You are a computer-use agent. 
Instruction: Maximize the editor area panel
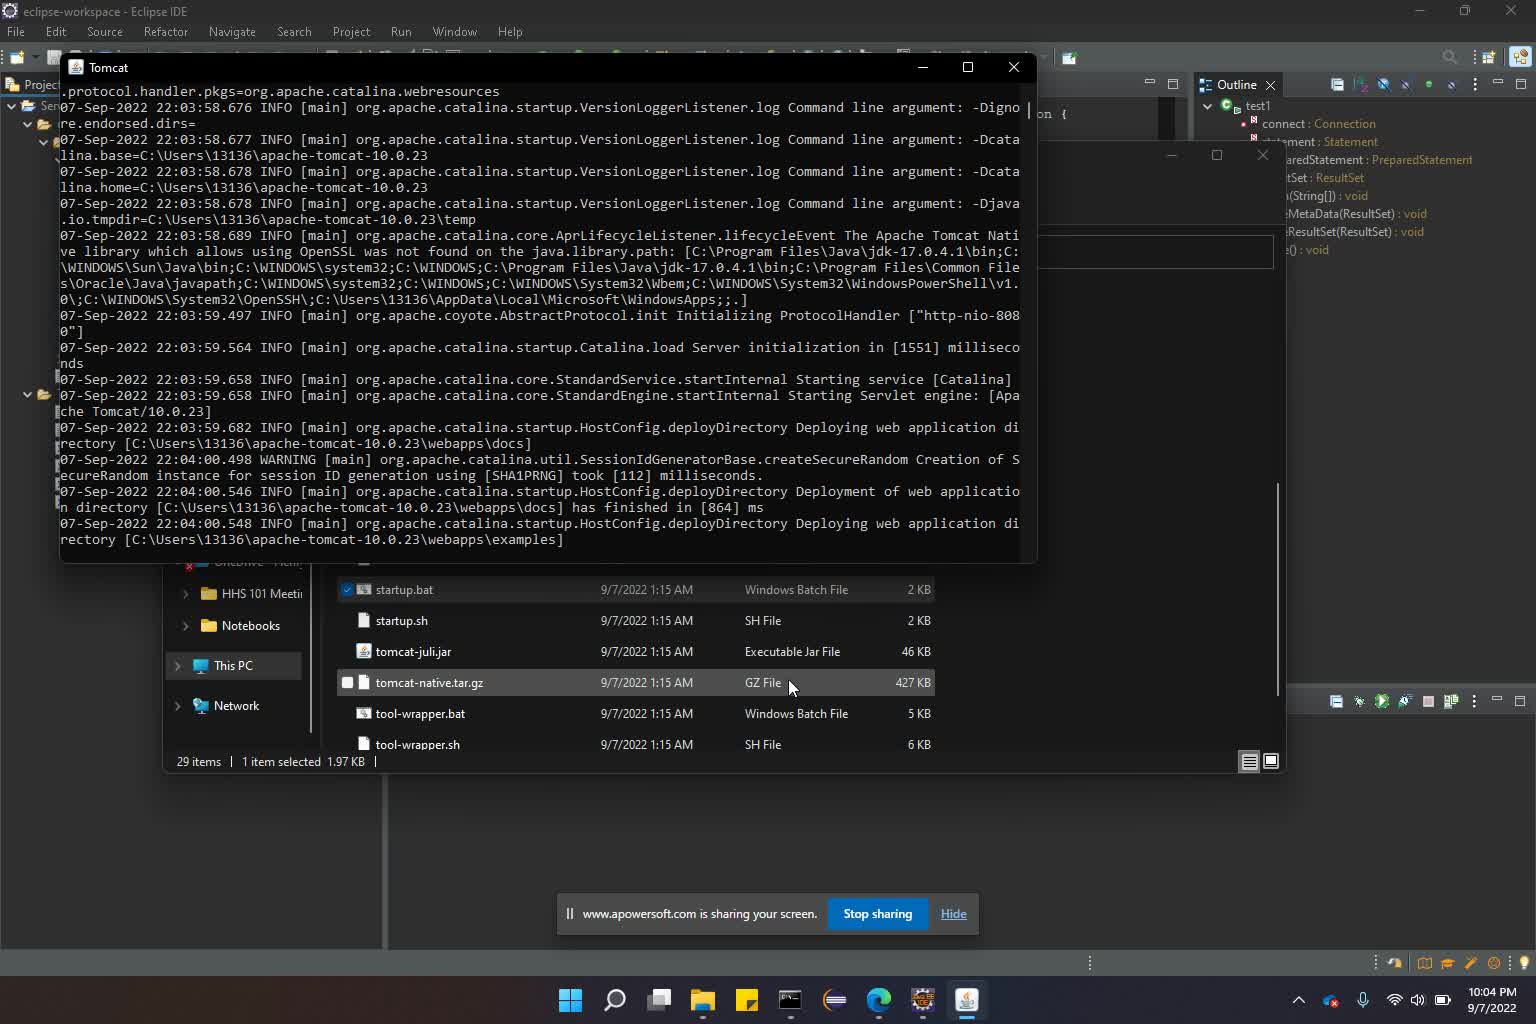[x=1173, y=84]
